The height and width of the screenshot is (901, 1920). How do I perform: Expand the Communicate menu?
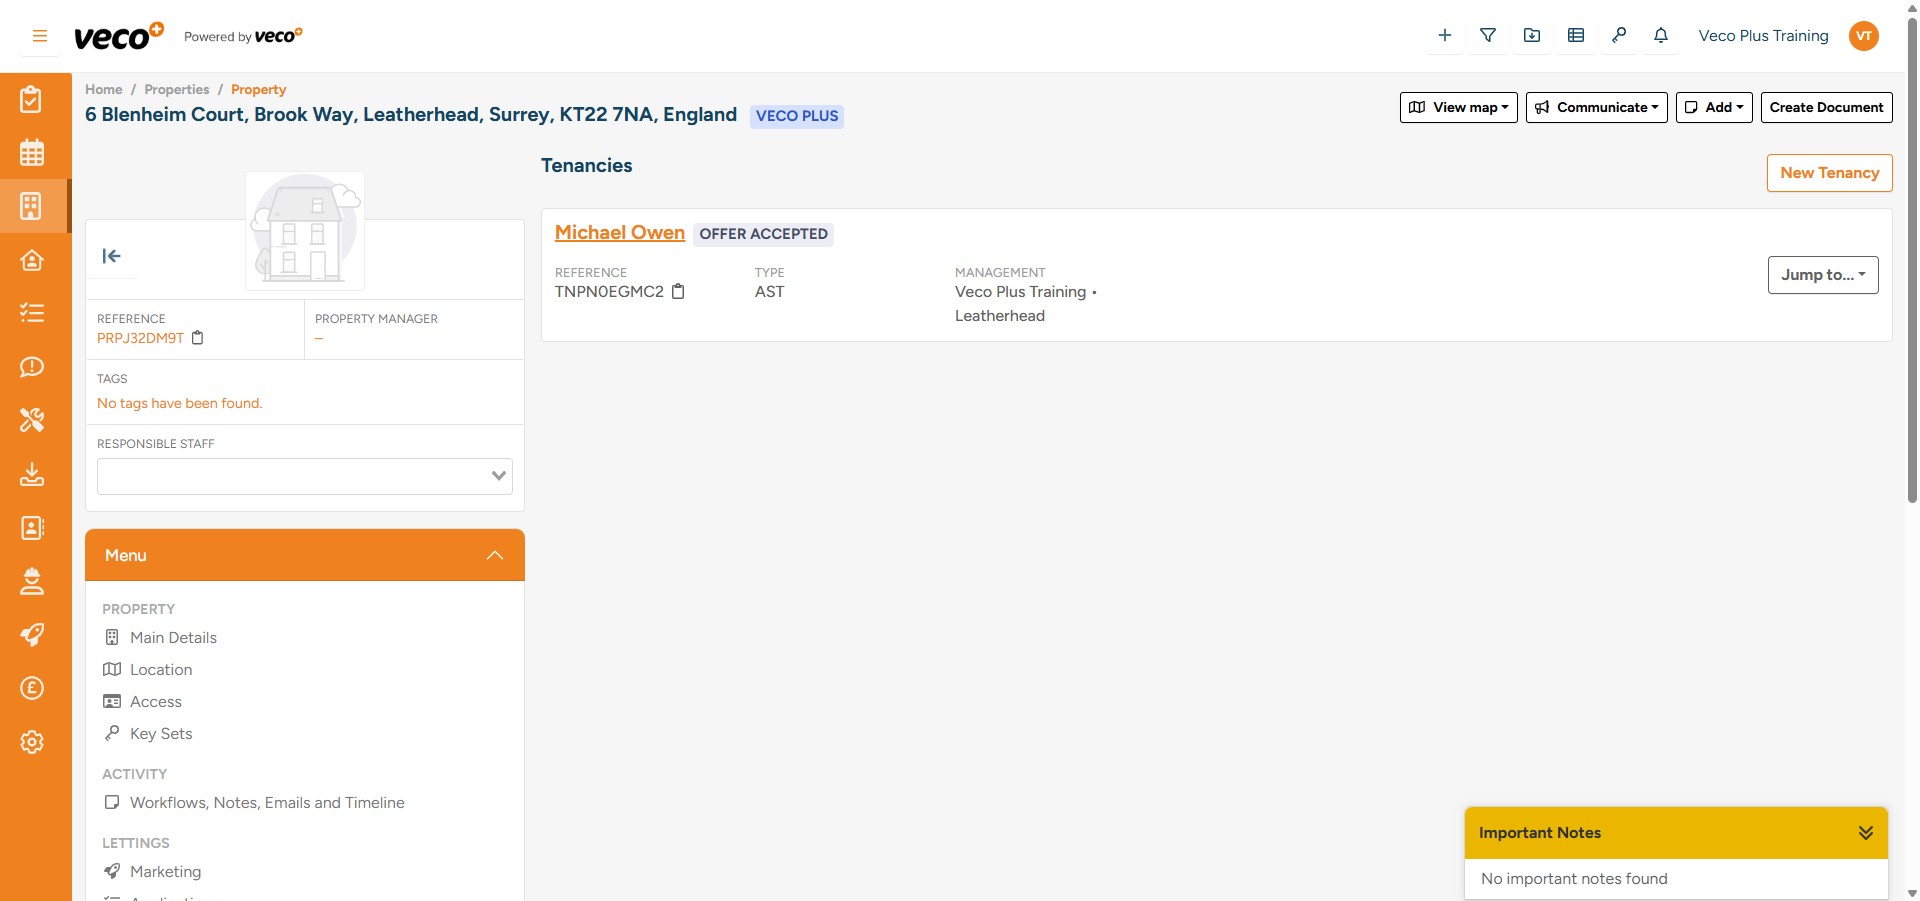(x=1596, y=107)
